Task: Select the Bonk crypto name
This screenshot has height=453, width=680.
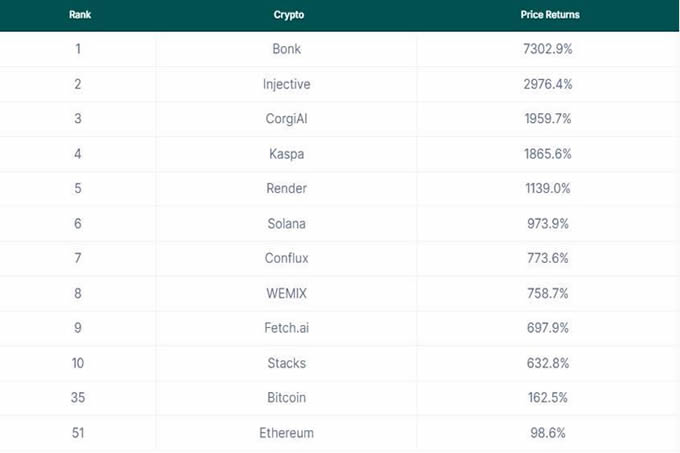Action: pyautogui.click(x=286, y=48)
